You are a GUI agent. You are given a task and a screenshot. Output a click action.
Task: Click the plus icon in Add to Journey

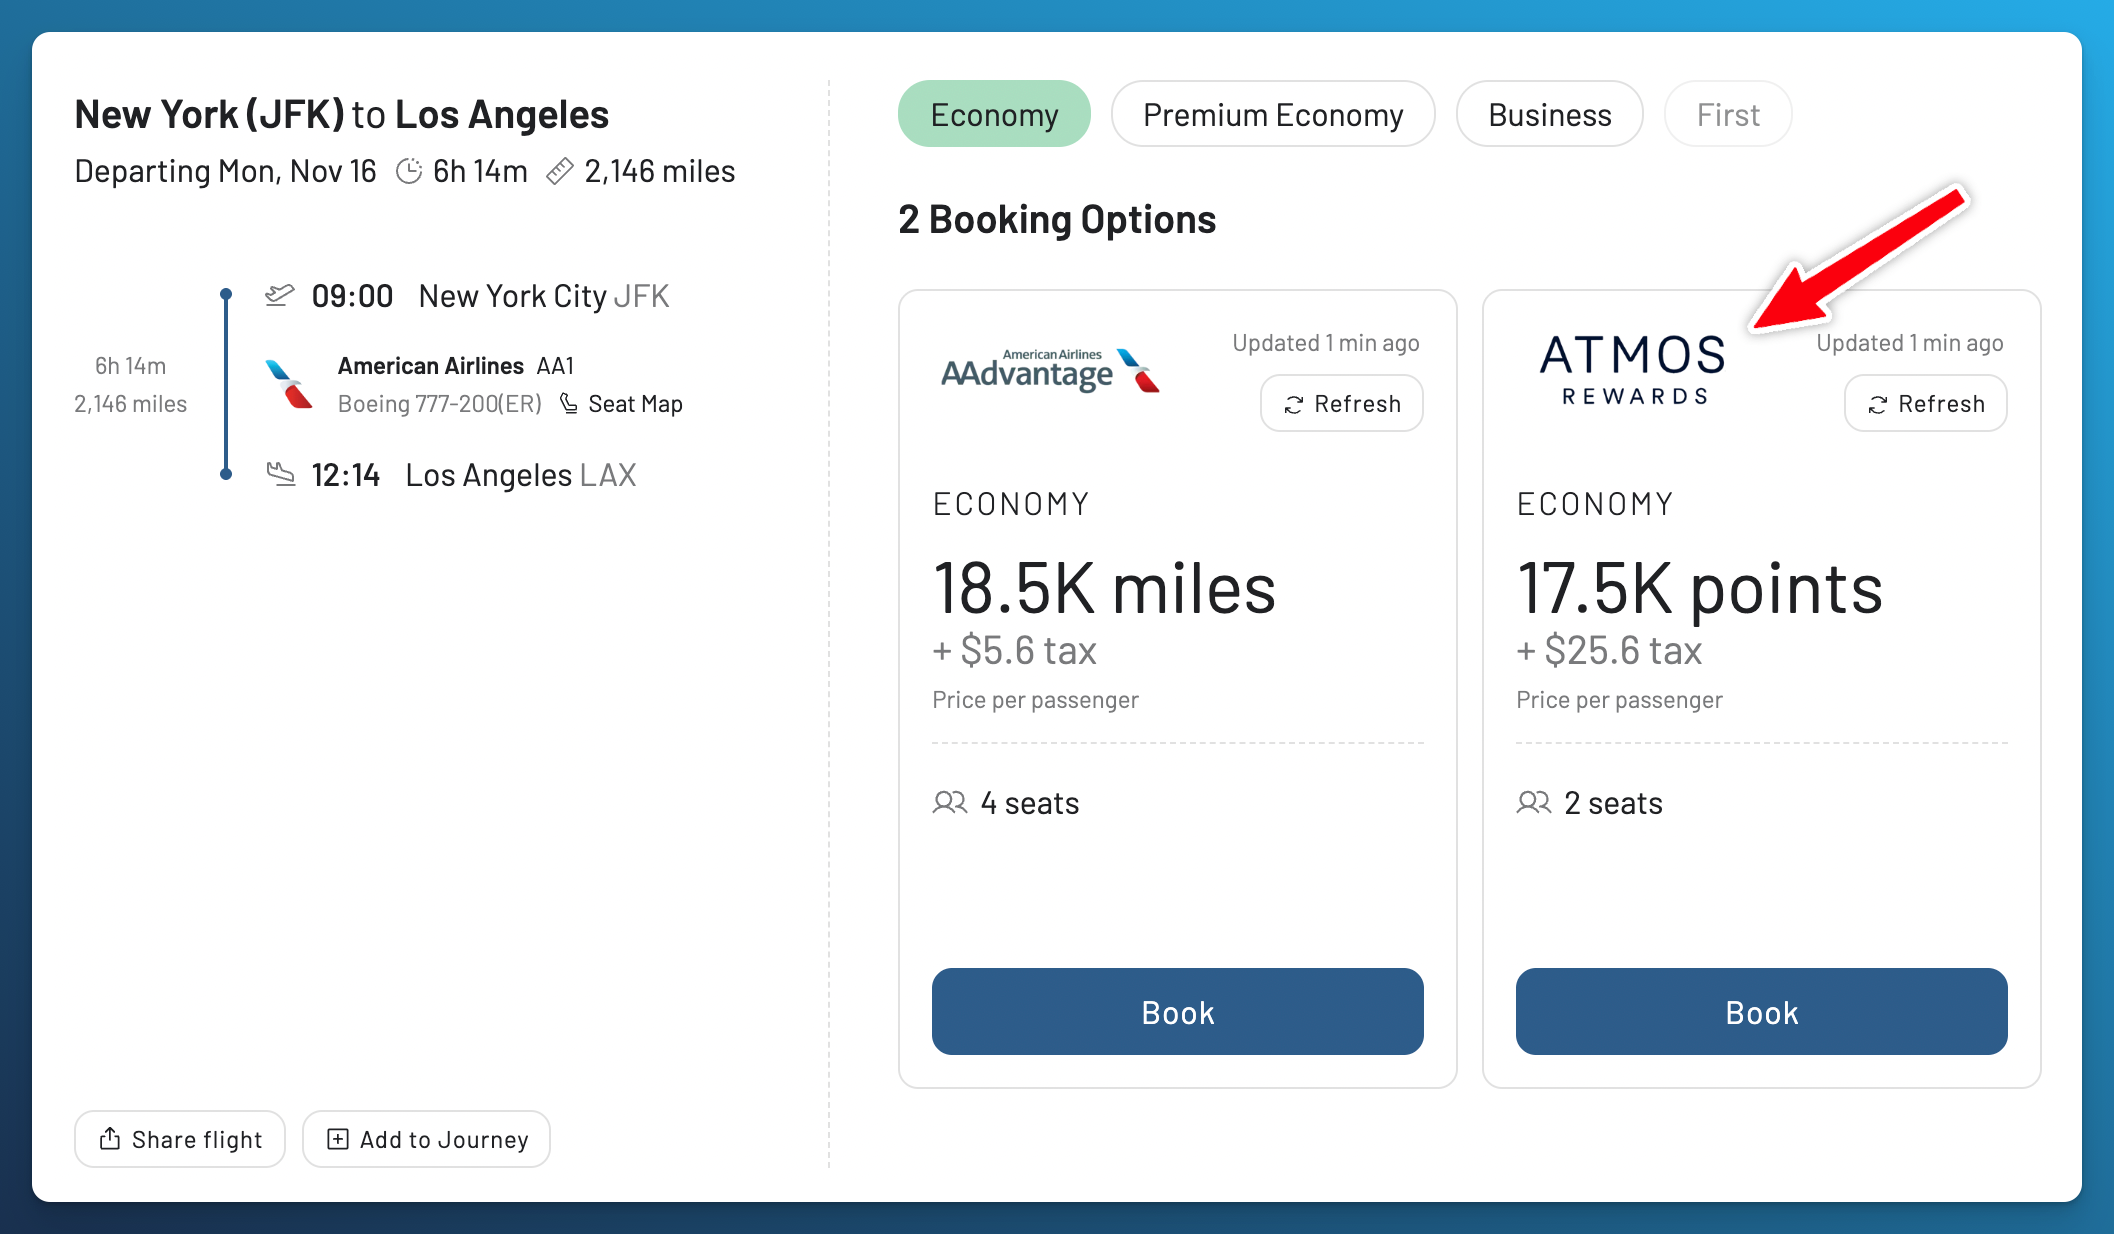[x=338, y=1139]
